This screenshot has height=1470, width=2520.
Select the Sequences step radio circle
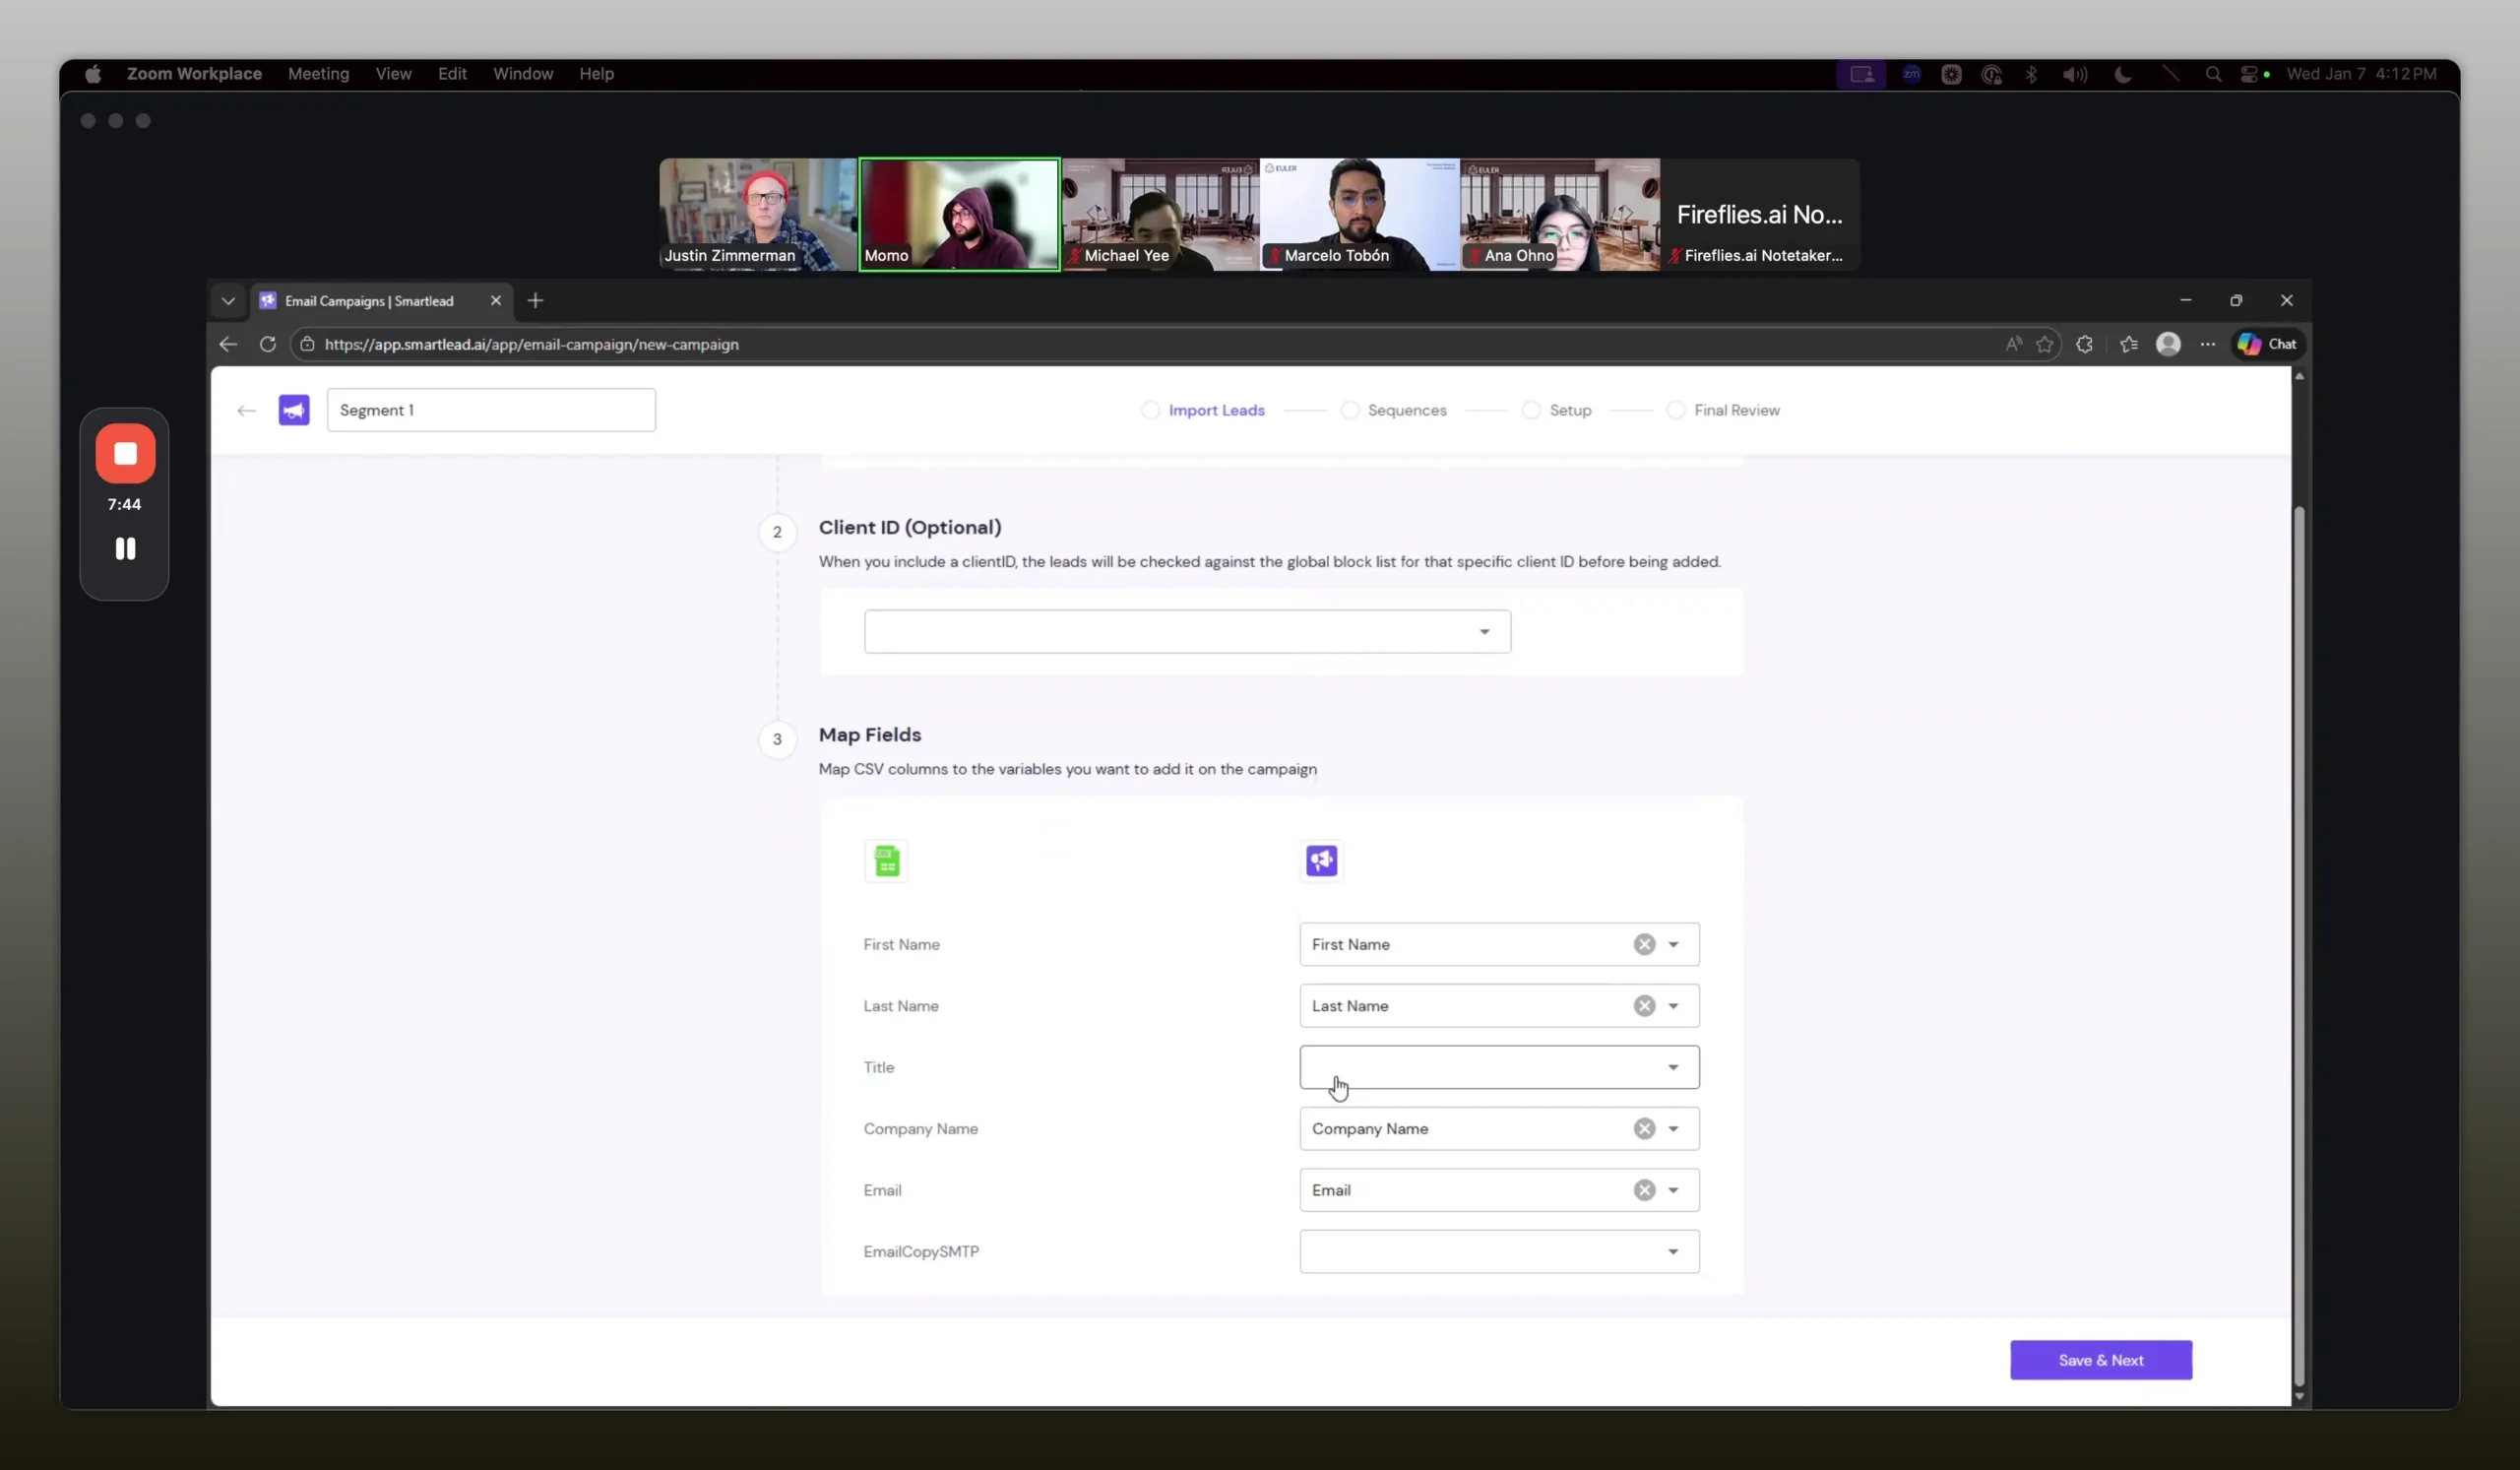[x=1350, y=410]
